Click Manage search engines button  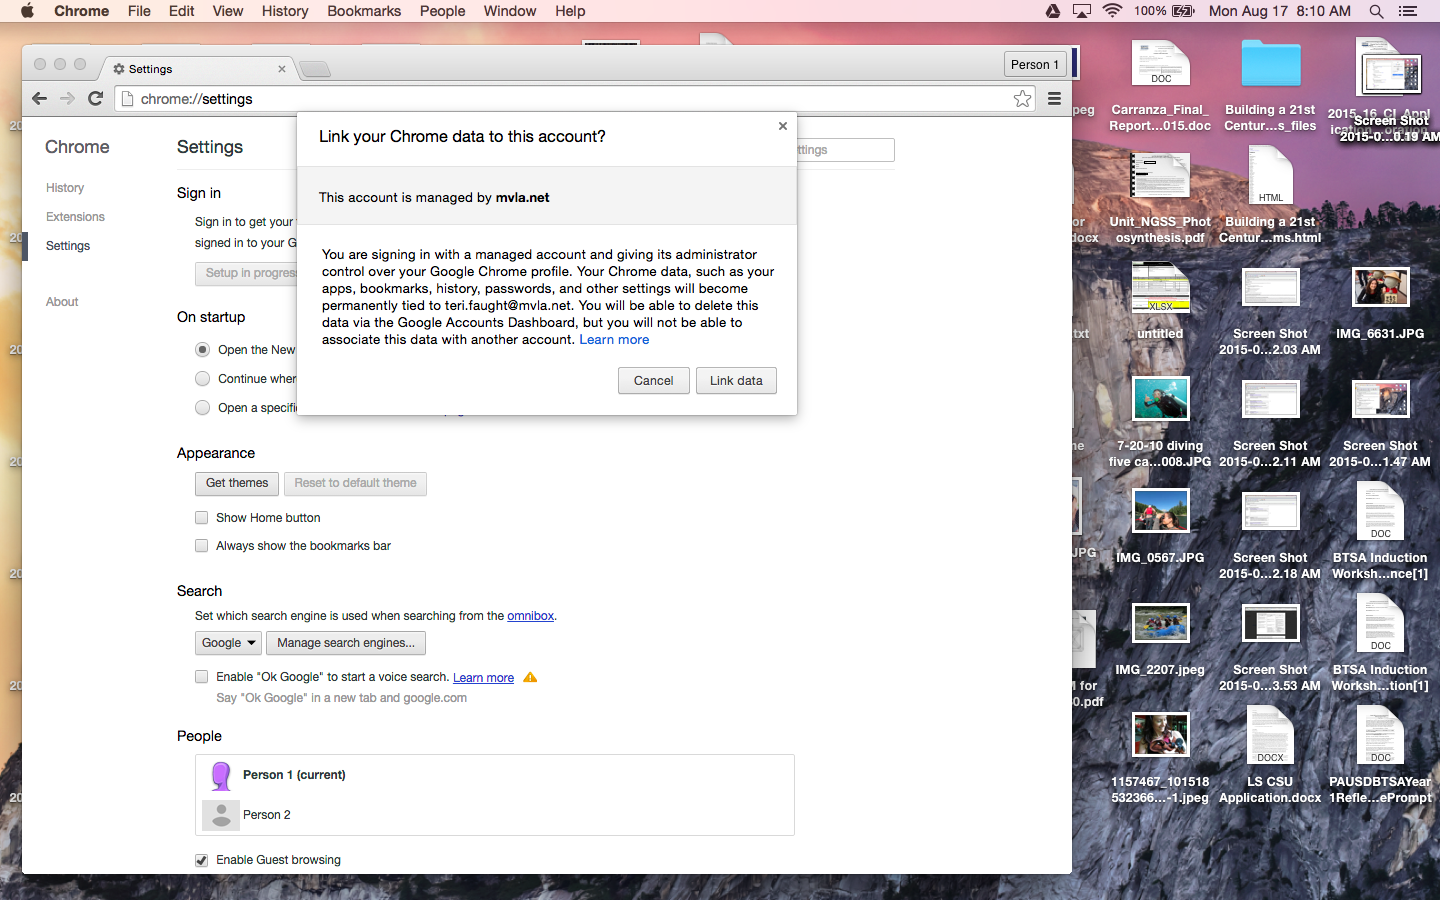(x=346, y=643)
